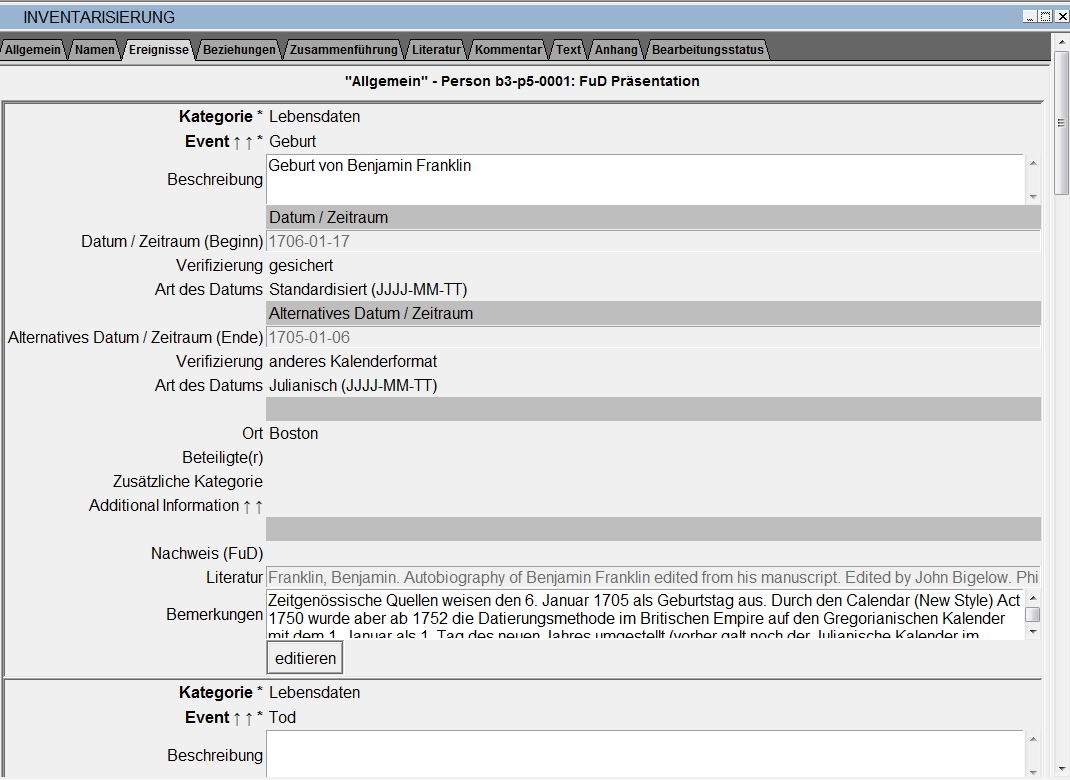Click the Beteiligte(r) label
This screenshot has height=780, width=1070.
[x=222, y=458]
